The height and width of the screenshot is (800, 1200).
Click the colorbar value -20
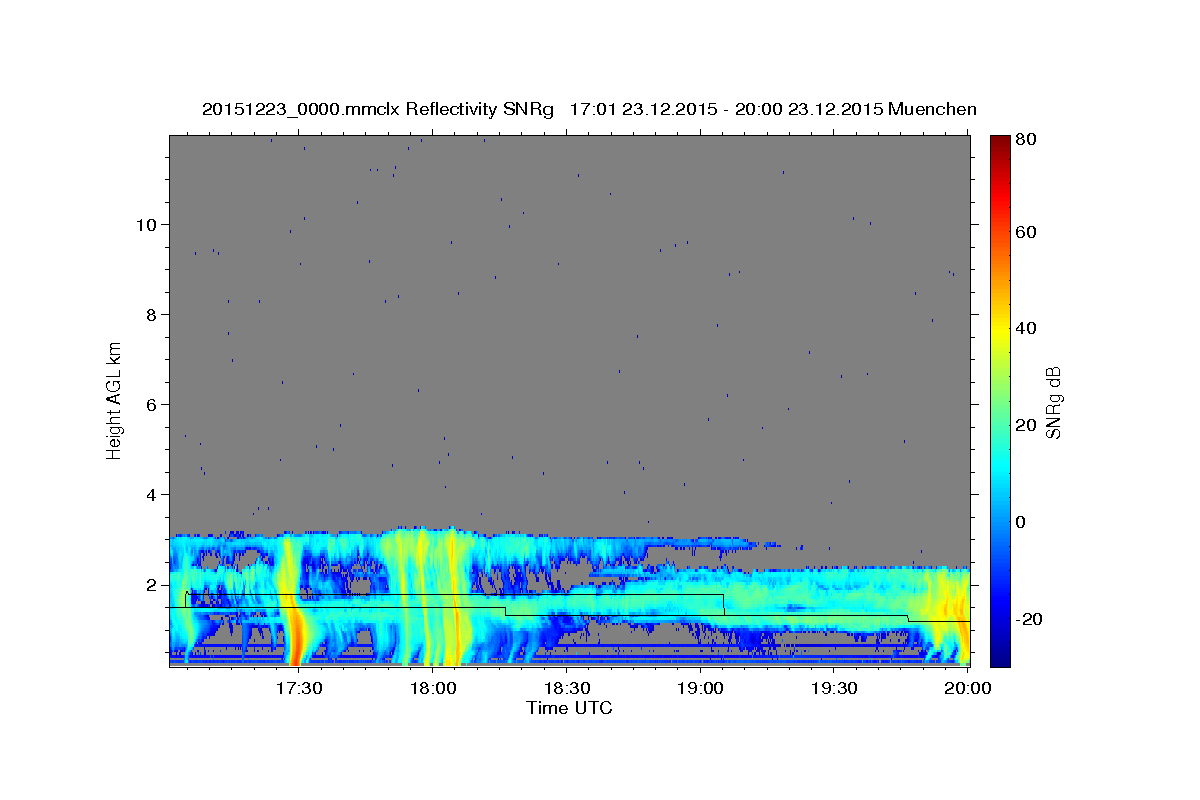pos(1029,619)
